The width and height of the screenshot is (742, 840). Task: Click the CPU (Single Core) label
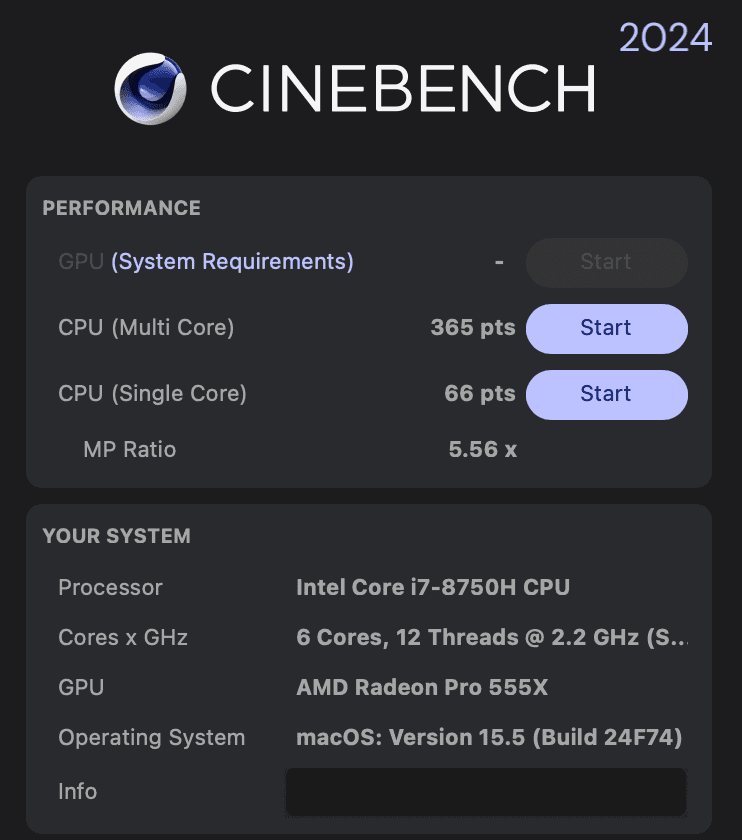click(152, 394)
